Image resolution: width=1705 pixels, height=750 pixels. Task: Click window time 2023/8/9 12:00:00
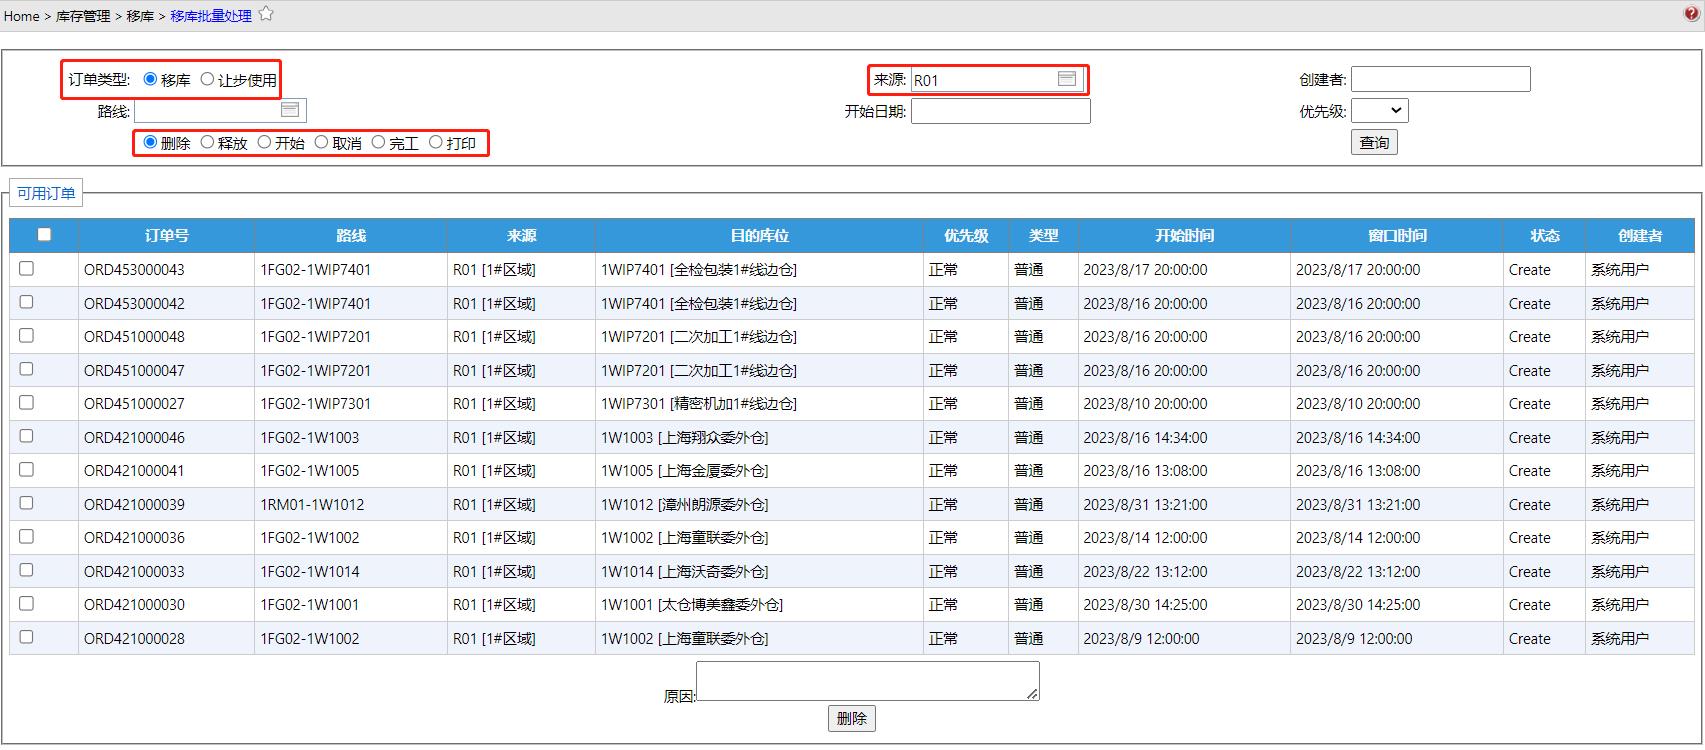[x=1354, y=639]
